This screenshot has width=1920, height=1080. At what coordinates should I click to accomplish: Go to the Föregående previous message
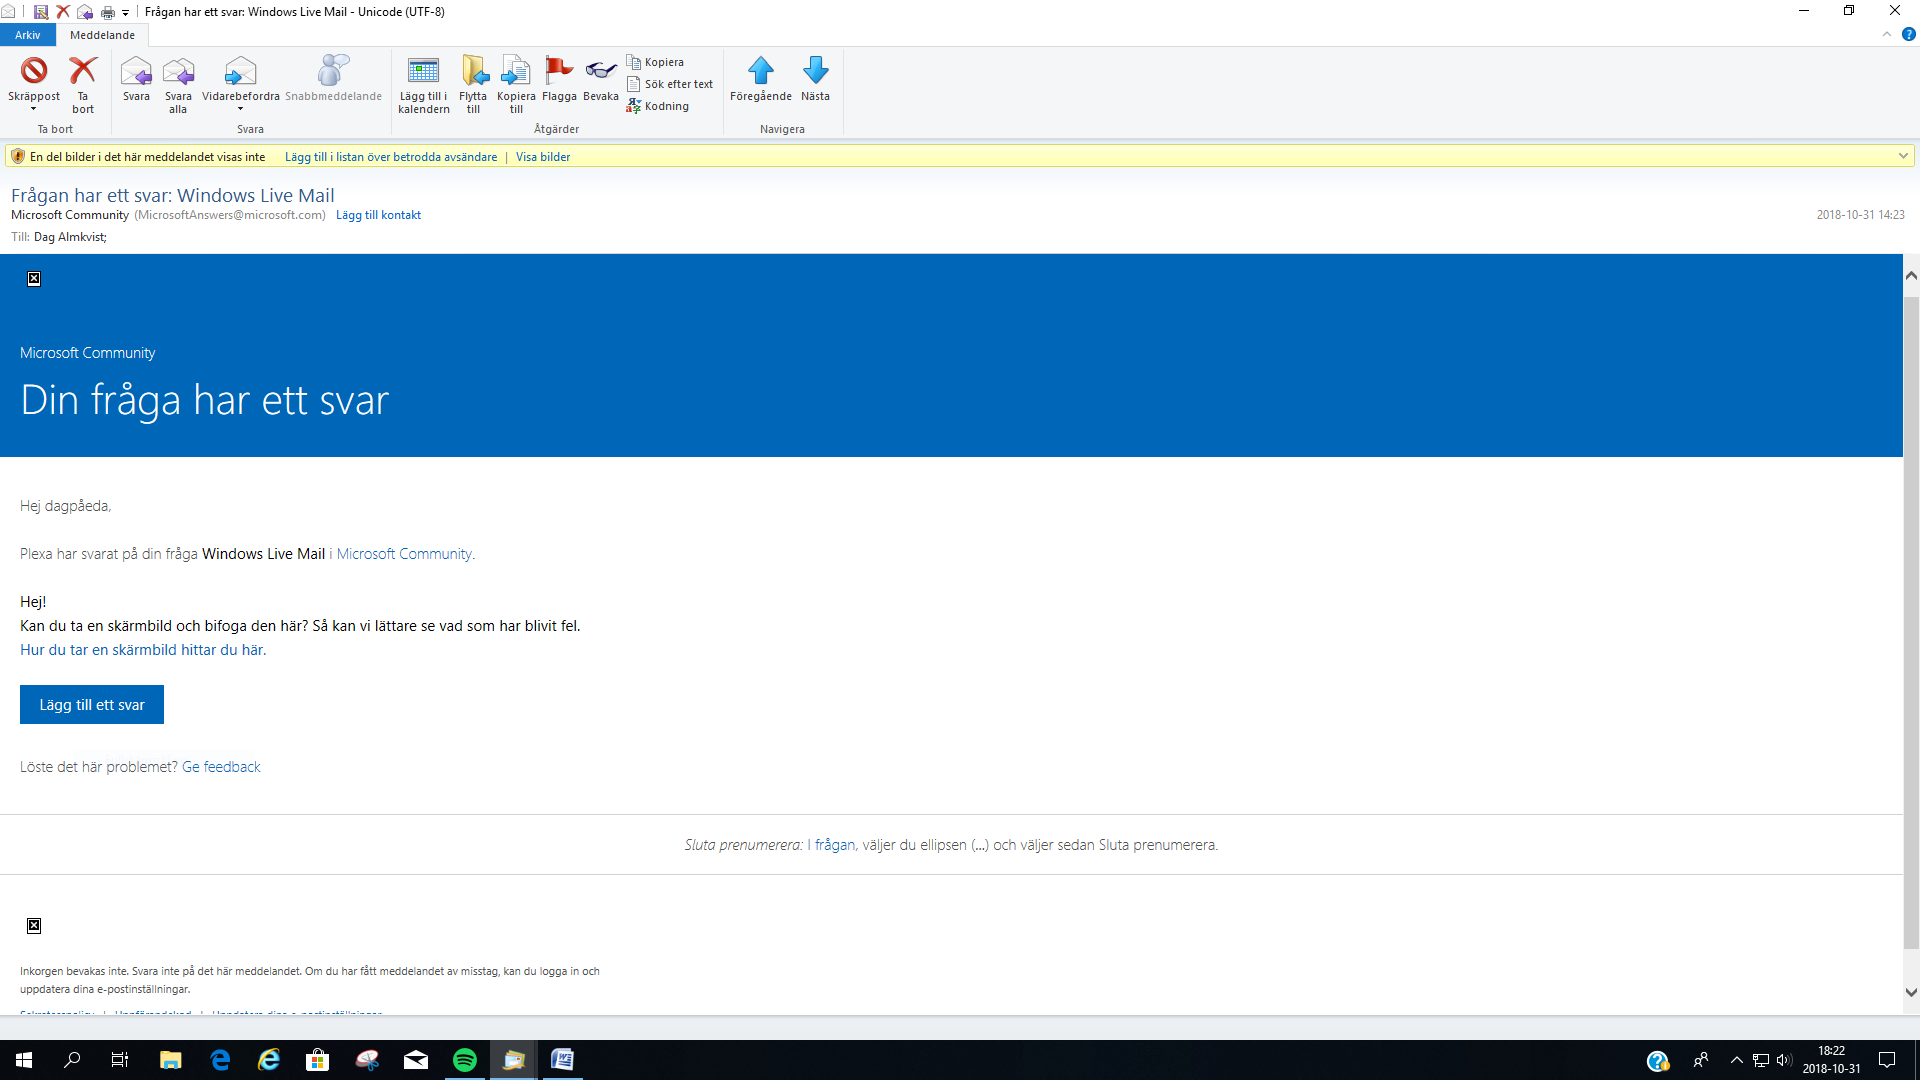click(x=760, y=71)
